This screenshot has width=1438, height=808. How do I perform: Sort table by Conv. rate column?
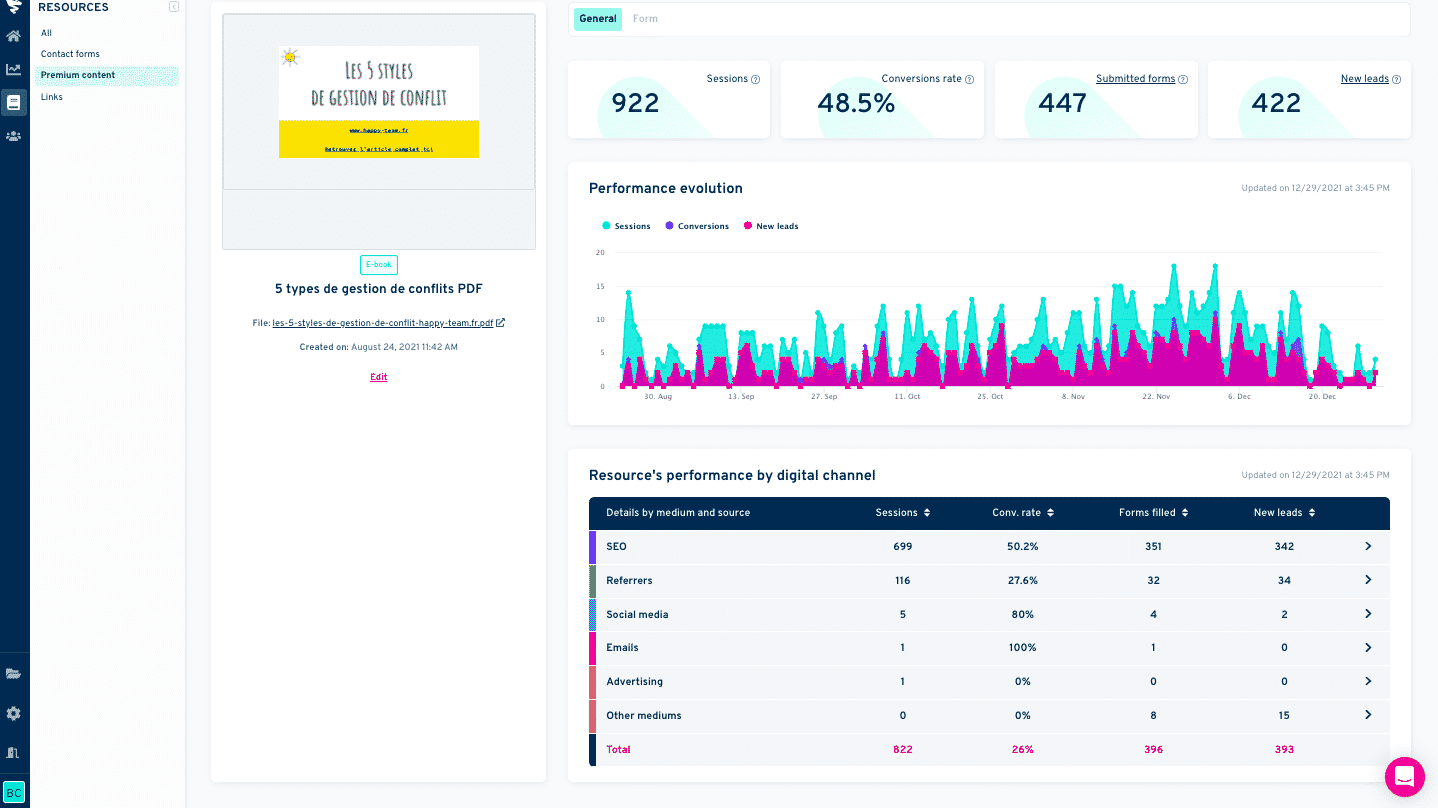pos(1051,513)
